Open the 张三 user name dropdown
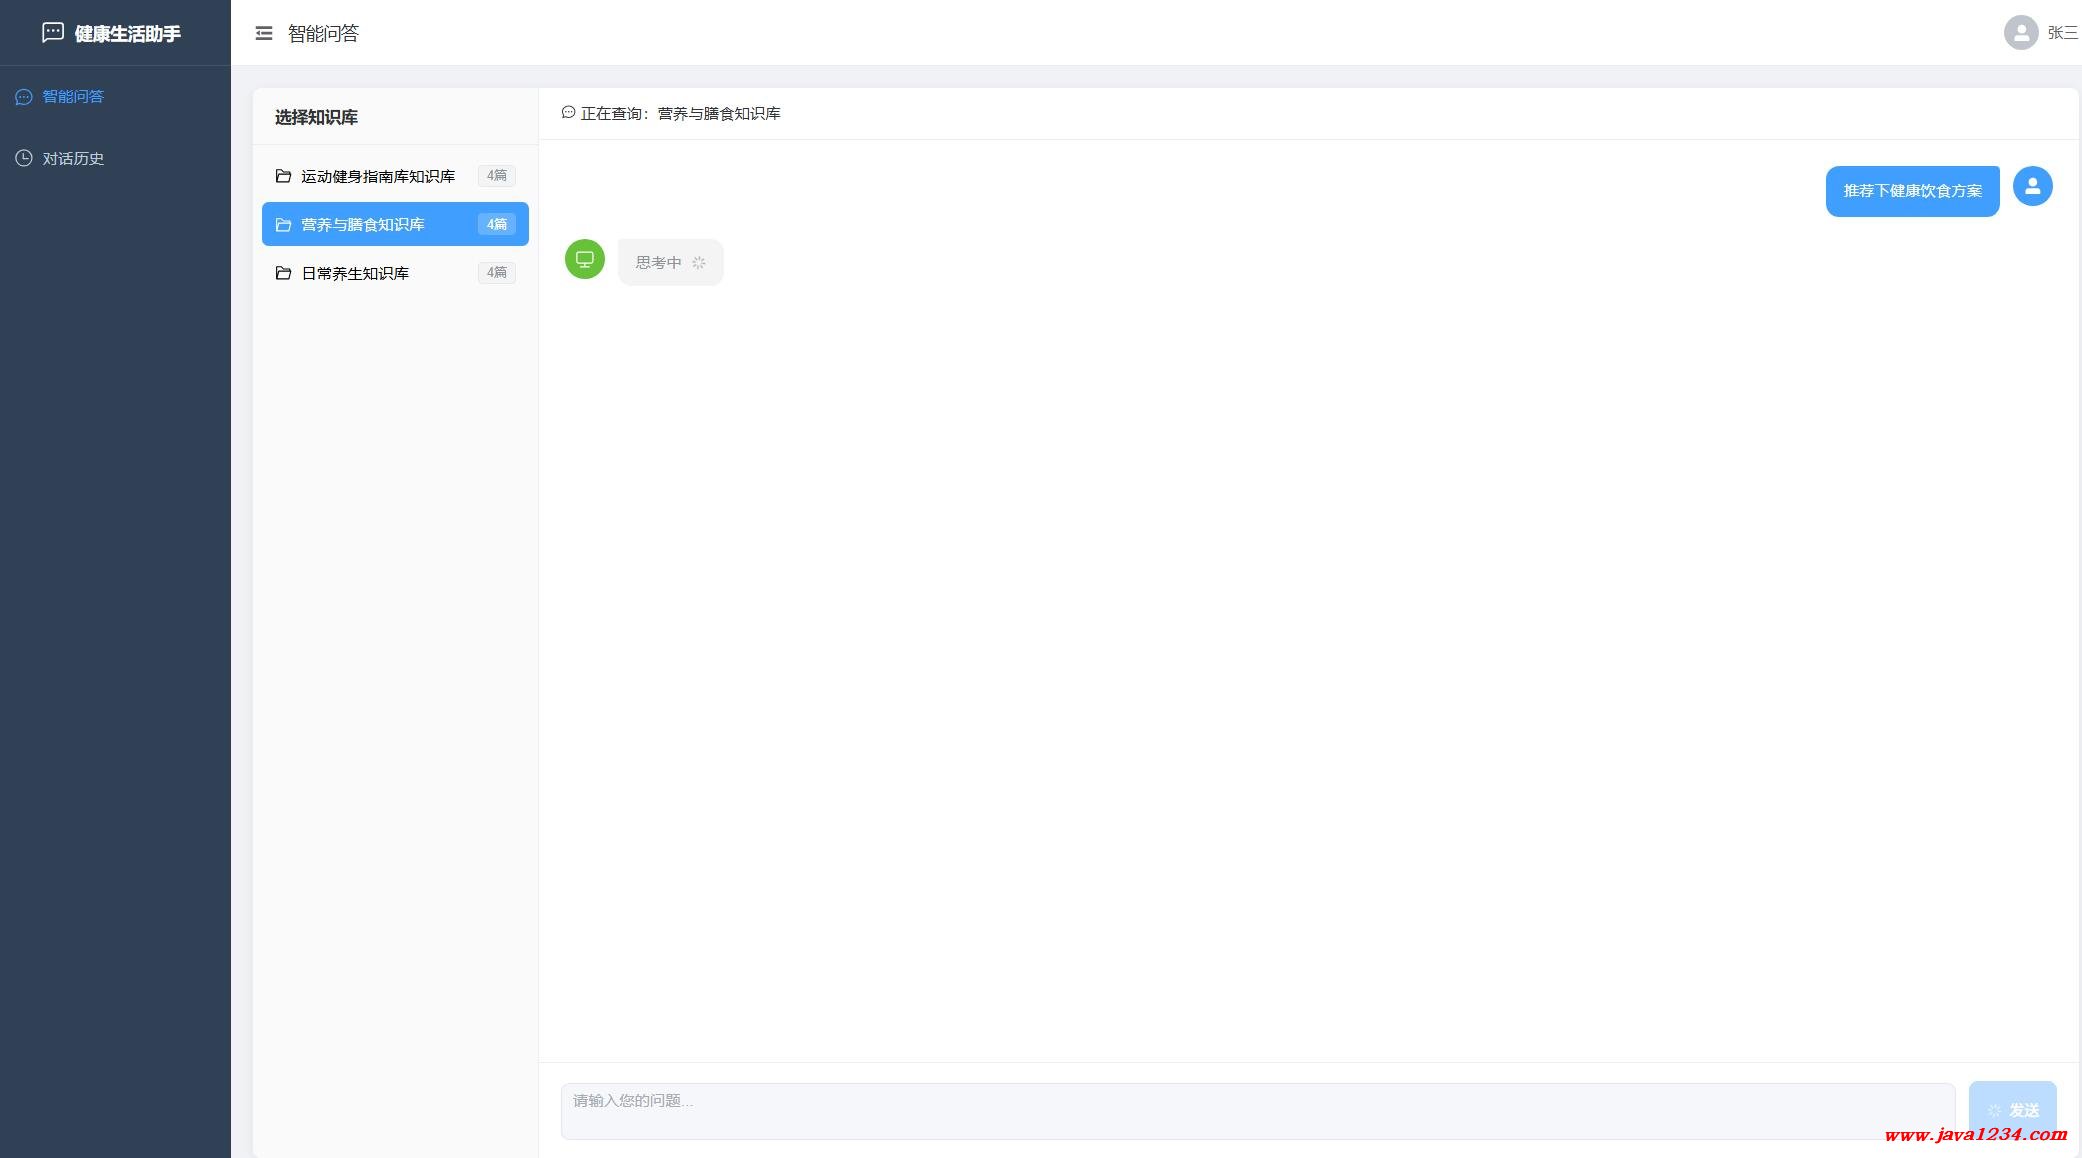Screen dimensions: 2082x1158 (x=2062, y=33)
